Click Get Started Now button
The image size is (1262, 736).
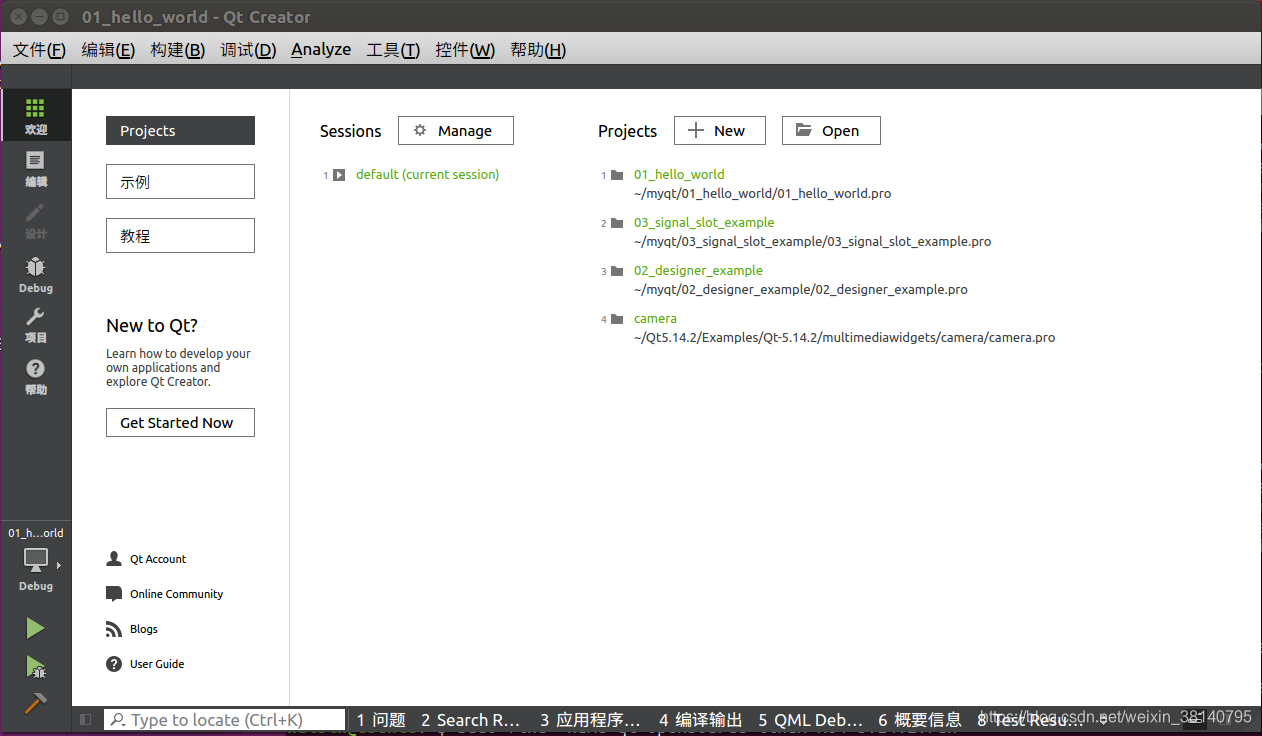click(180, 423)
